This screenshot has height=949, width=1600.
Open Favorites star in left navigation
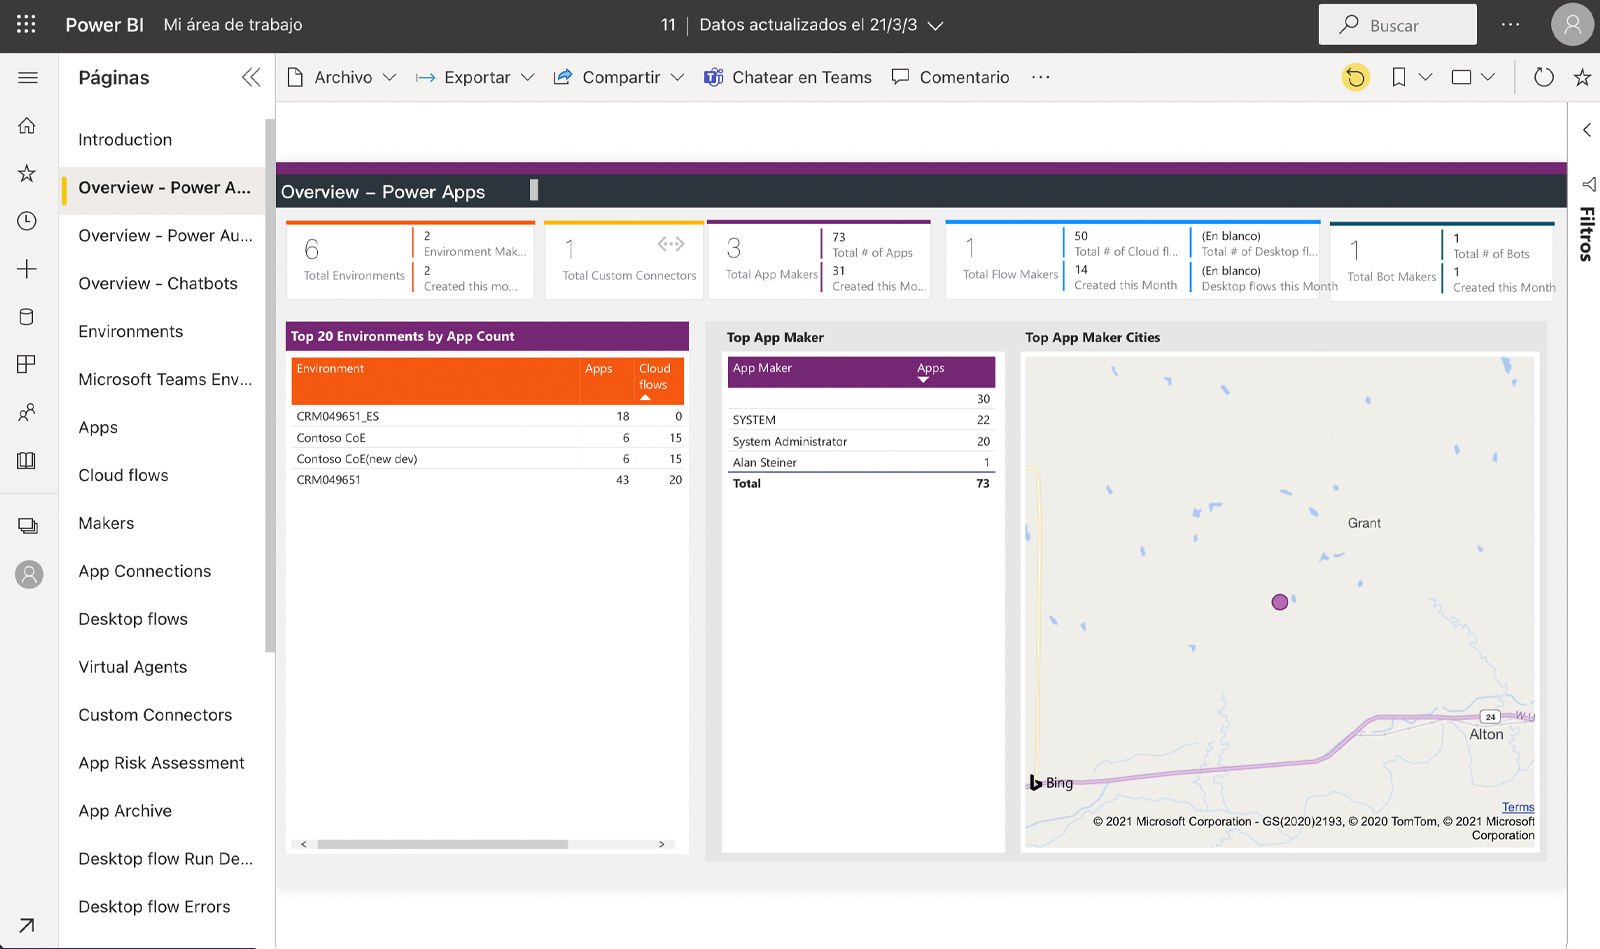[x=27, y=174]
